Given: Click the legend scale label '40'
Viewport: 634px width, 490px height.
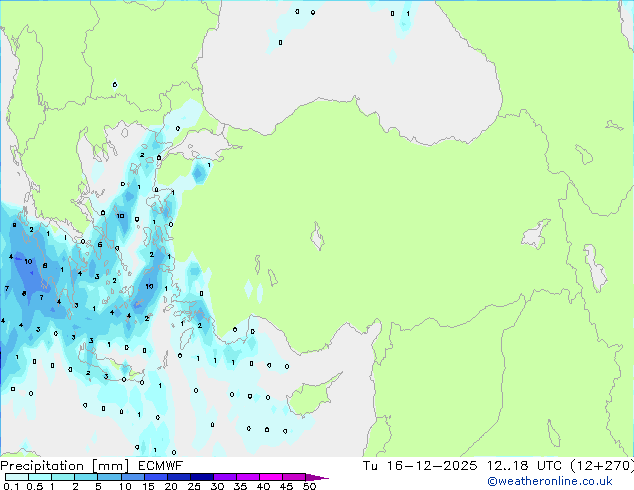Looking at the screenshot, I should pos(263,486).
